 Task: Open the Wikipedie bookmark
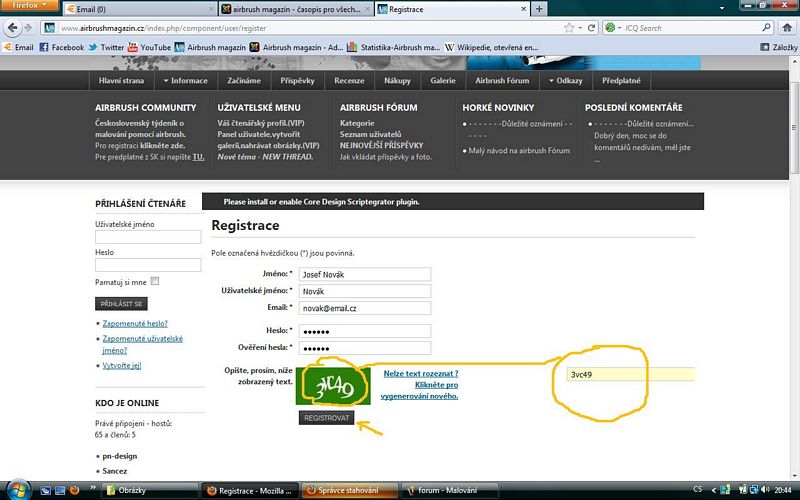point(491,47)
